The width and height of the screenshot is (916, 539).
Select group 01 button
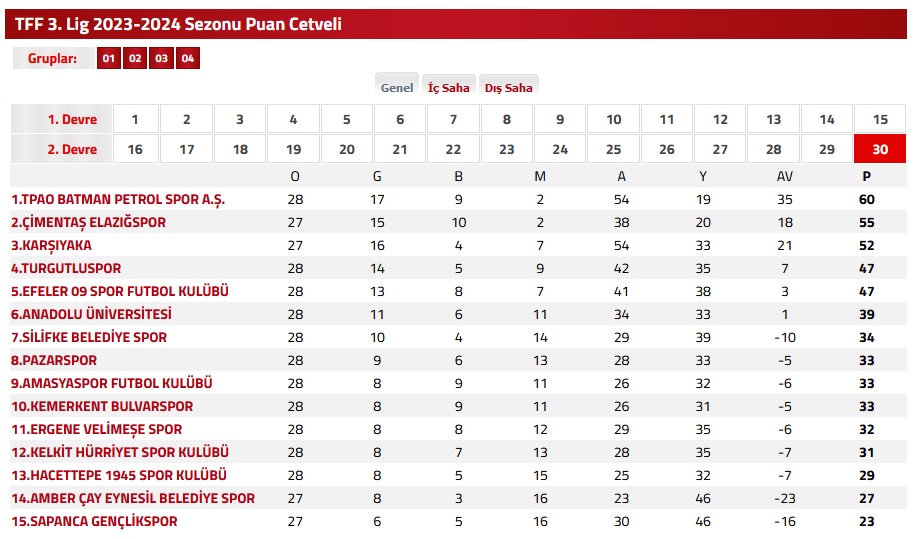(x=108, y=59)
